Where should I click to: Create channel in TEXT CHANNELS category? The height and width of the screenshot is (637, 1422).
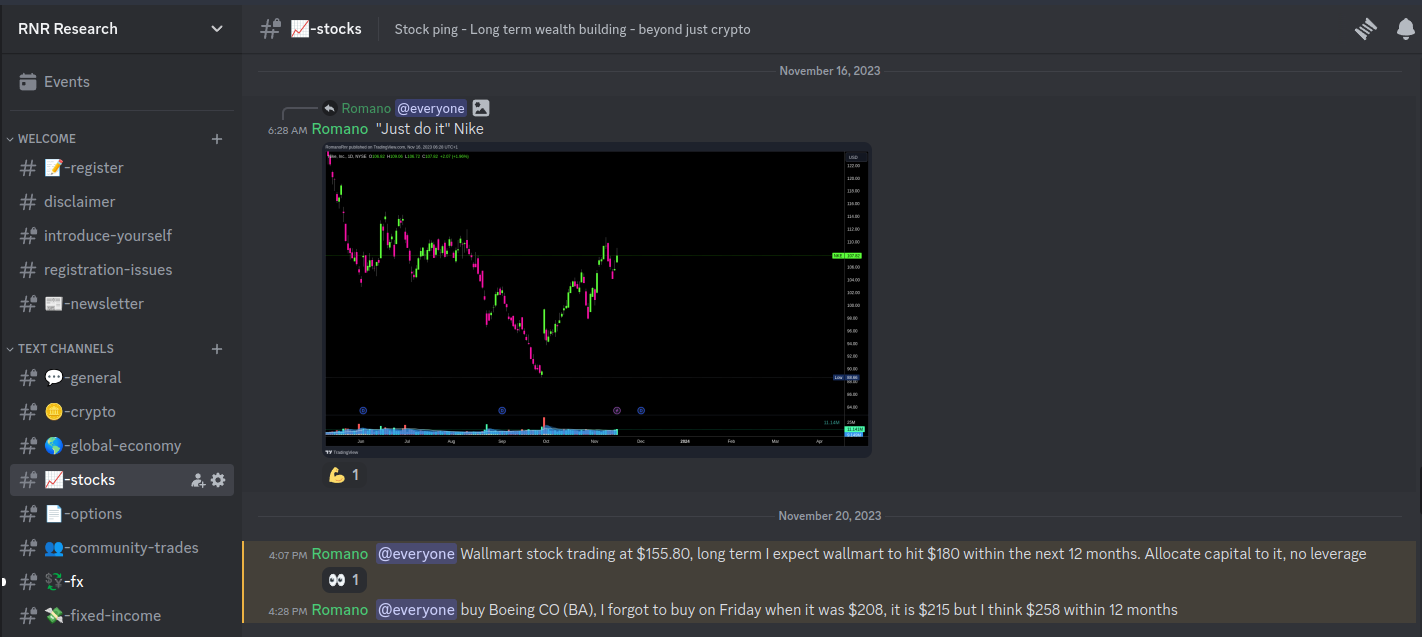[217, 349]
